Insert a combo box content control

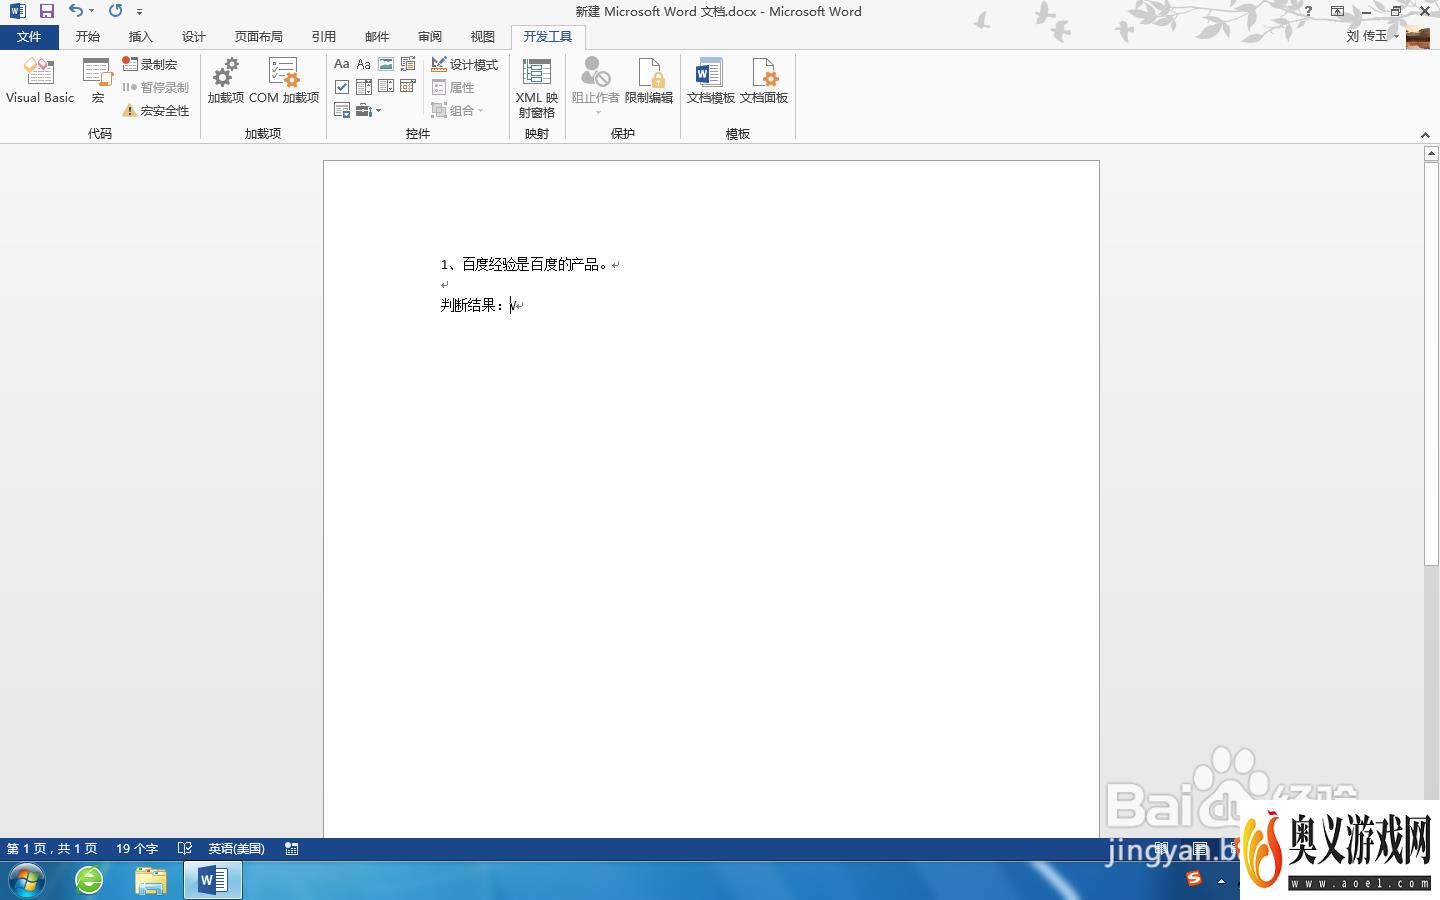364,87
